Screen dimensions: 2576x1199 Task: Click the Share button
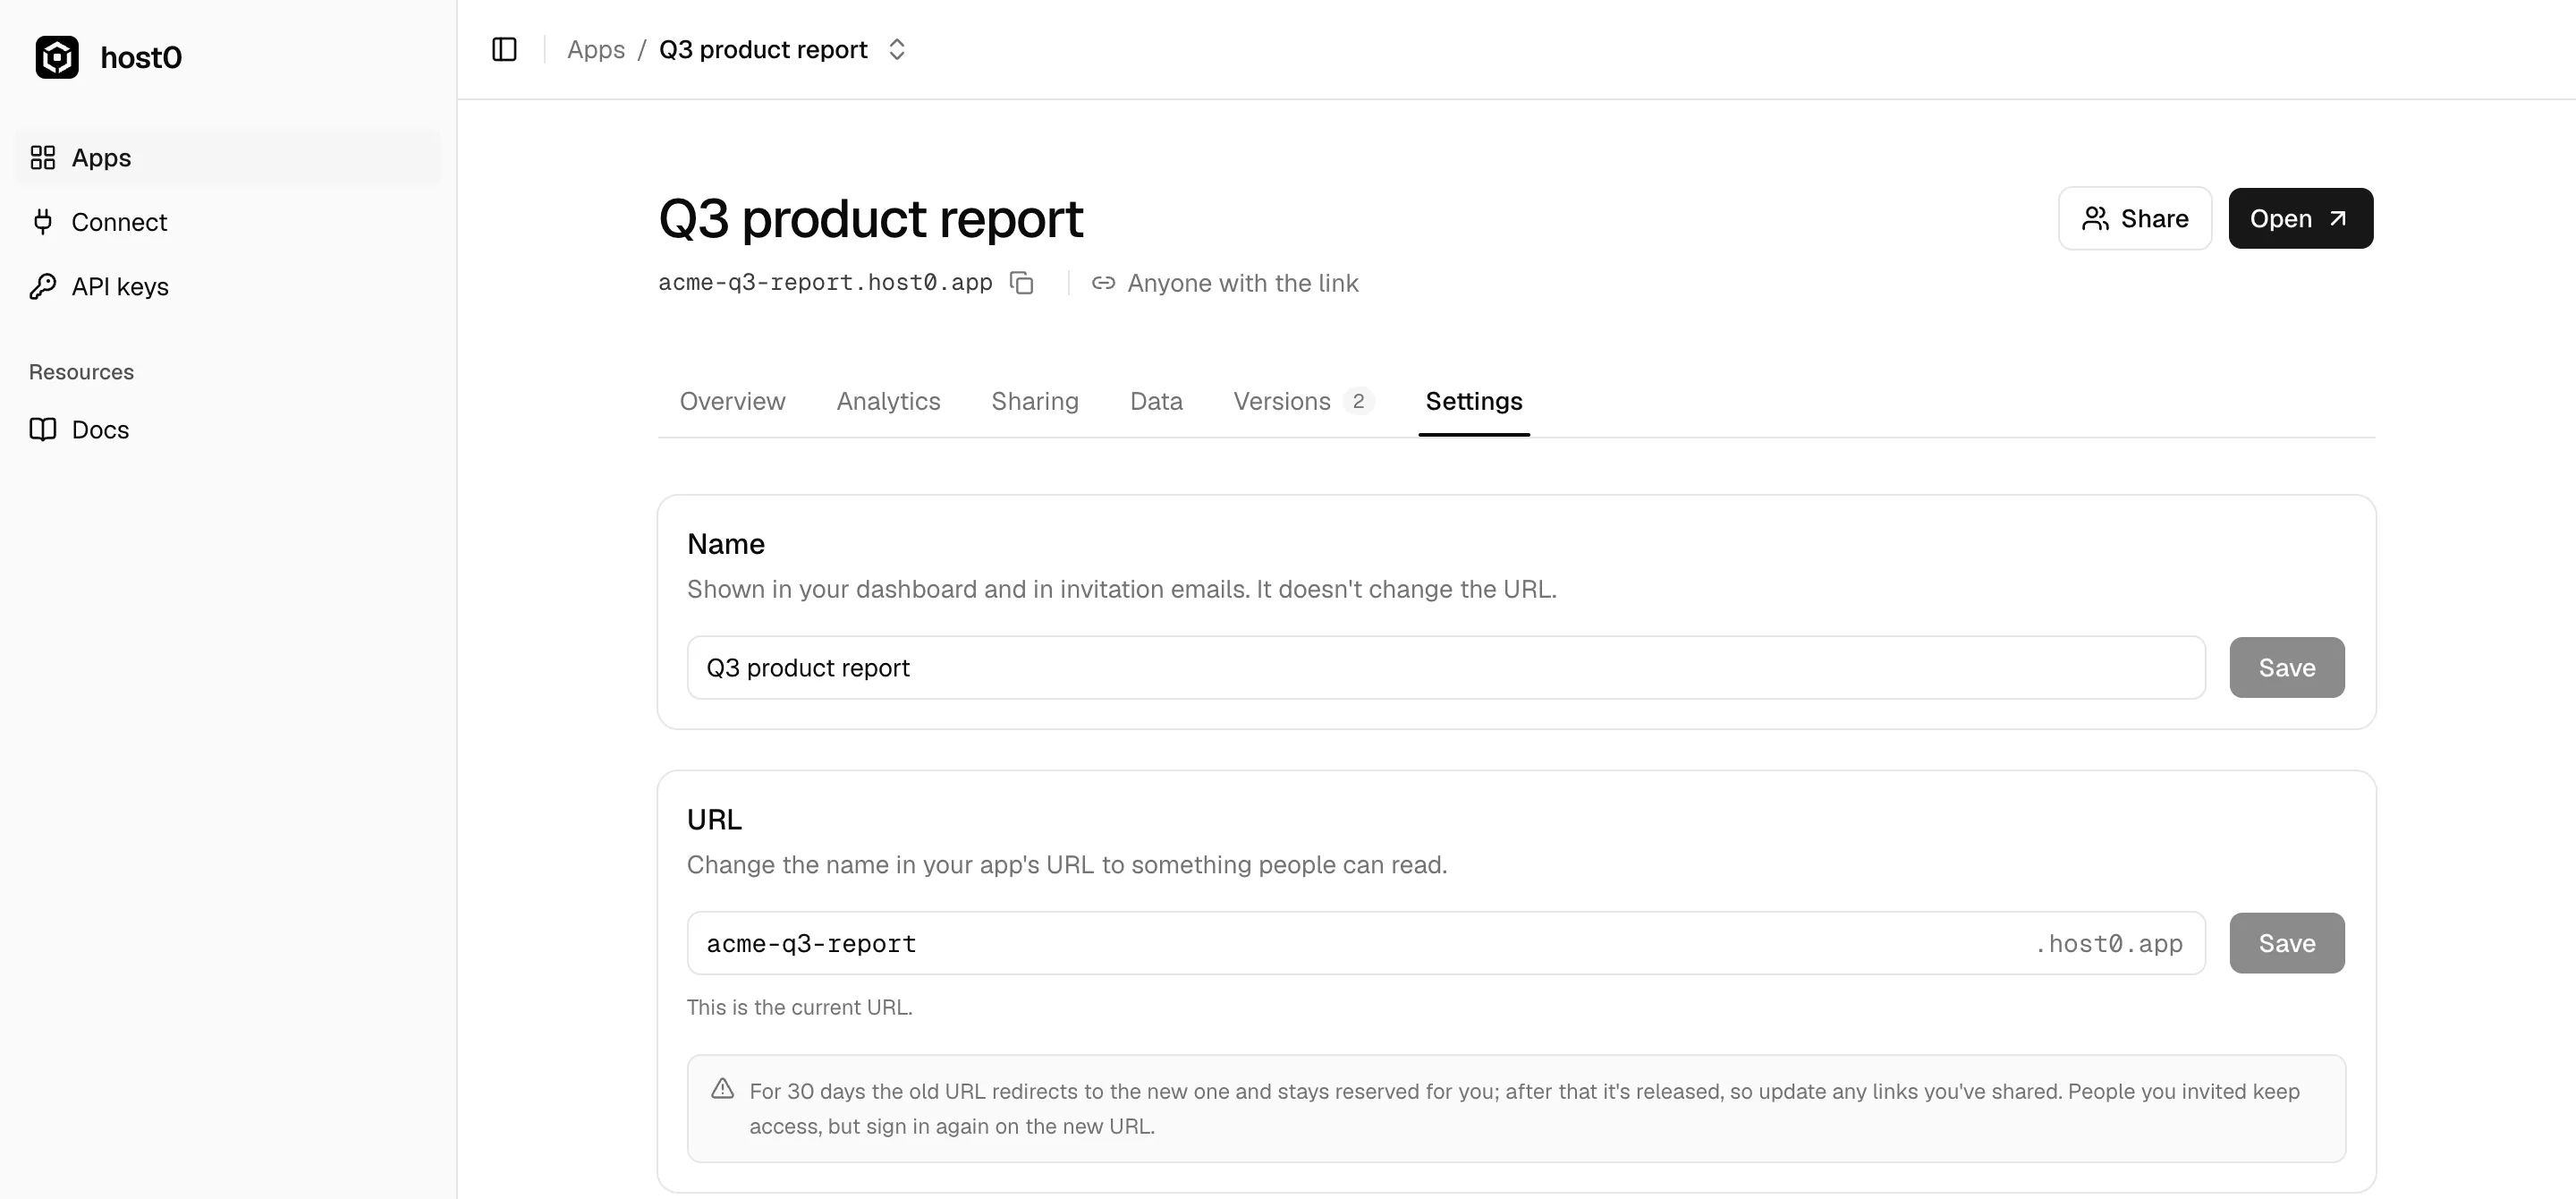tap(2135, 218)
